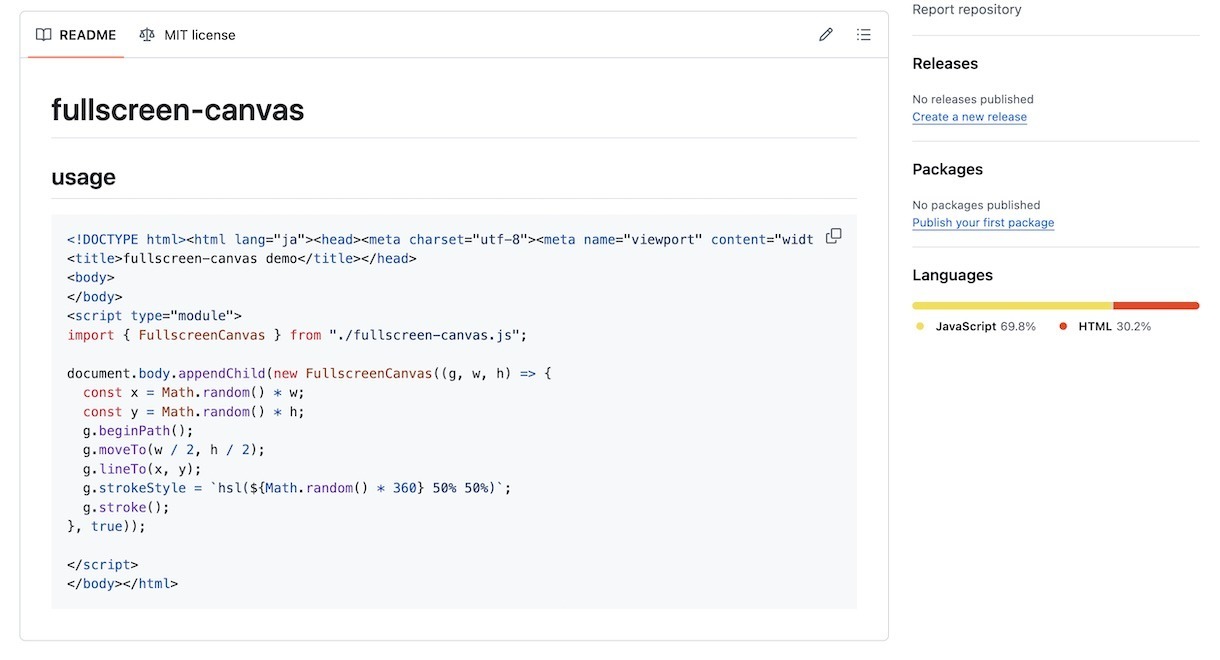Viewport: 1220px width, 660px height.
Task: Click Create a new release
Action: [x=969, y=117]
